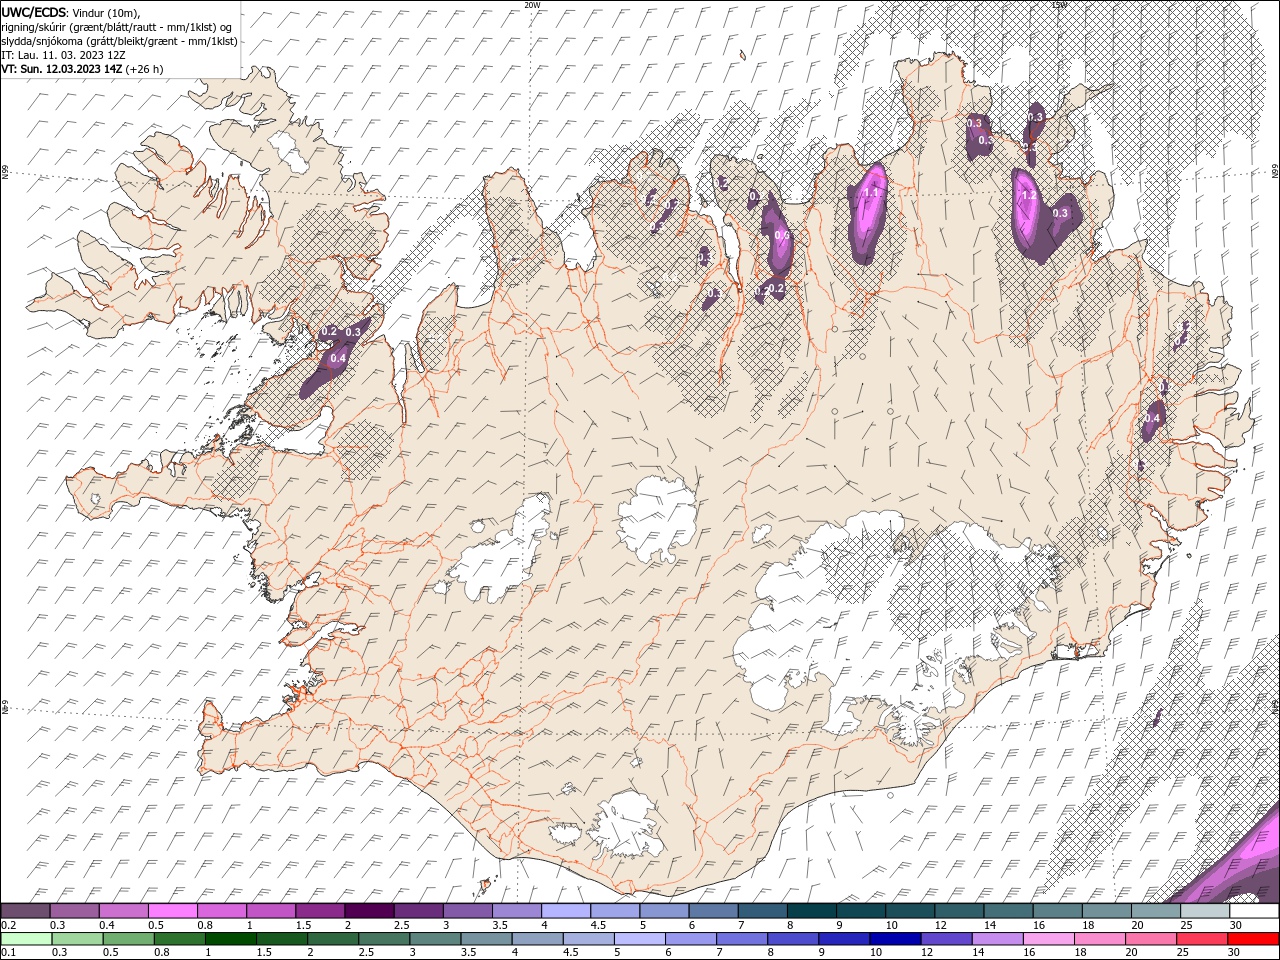Viewport: 1280px width, 960px height.
Task: Click the 1.1 snowfall value label
Action: point(871,193)
